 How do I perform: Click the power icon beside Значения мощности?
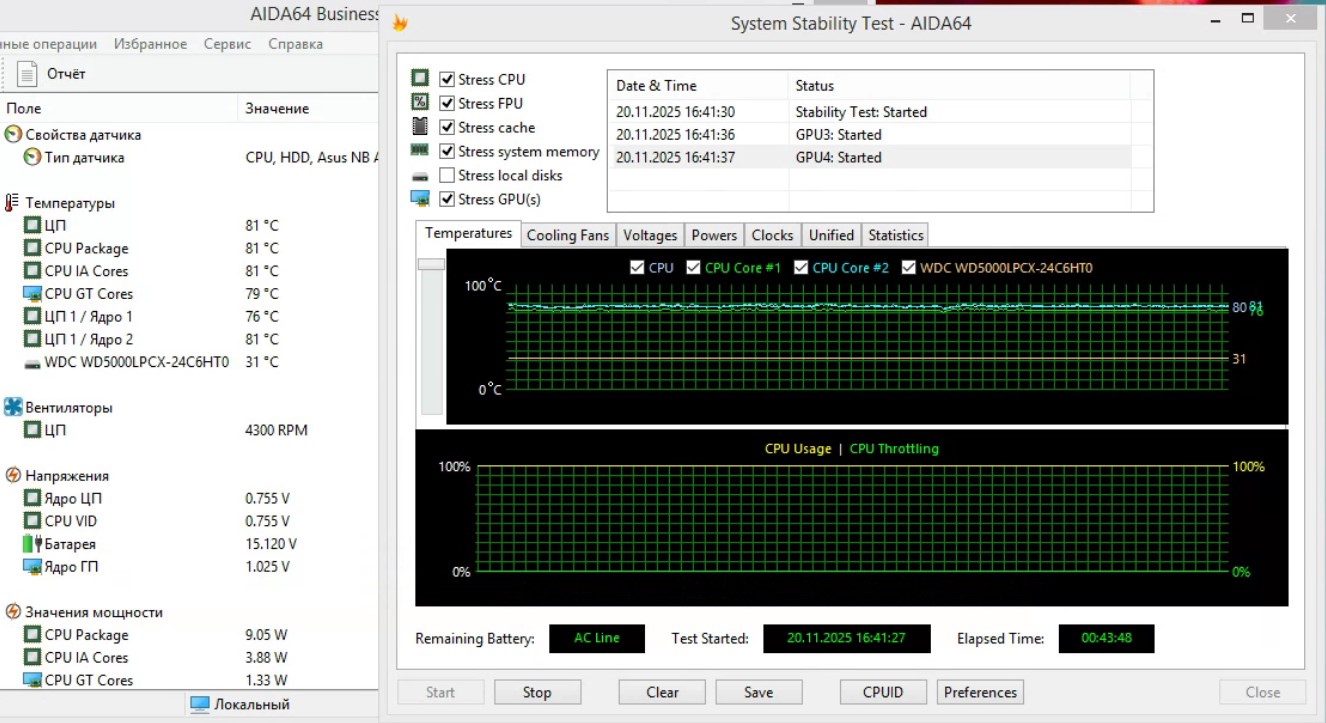pyautogui.click(x=13, y=612)
